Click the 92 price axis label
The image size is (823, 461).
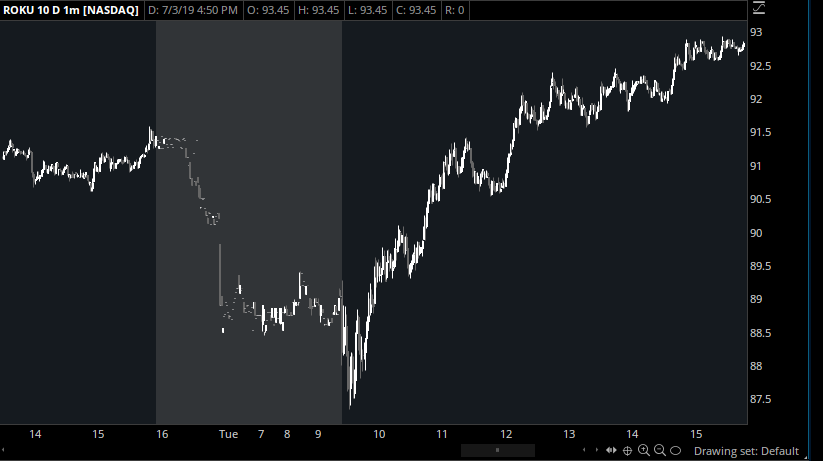(x=756, y=99)
